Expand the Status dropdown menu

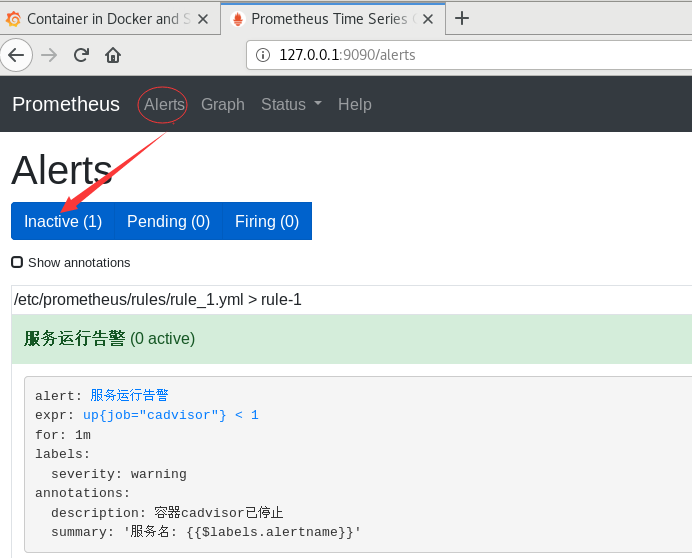coord(291,105)
